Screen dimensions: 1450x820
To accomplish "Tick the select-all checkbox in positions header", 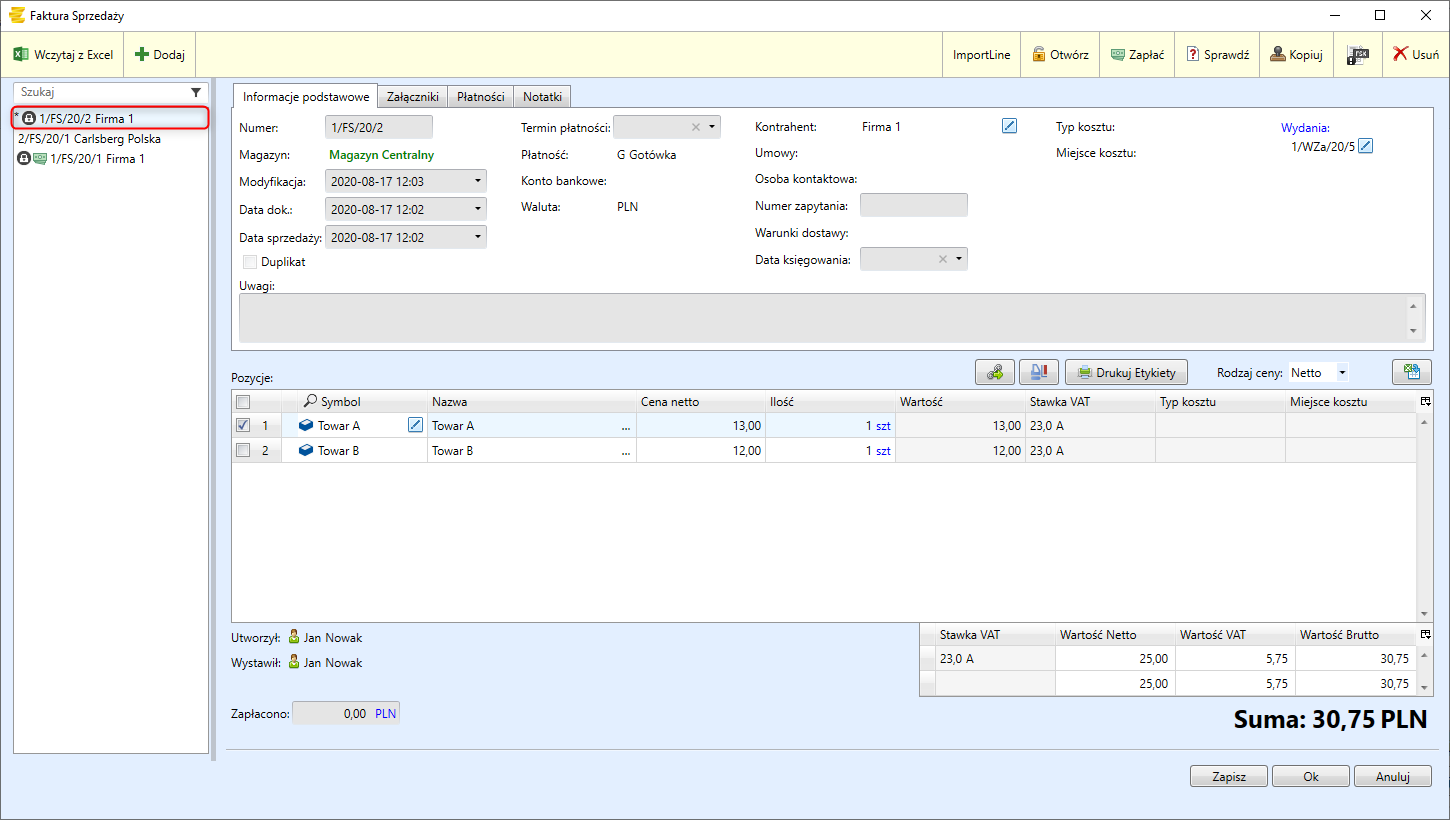I will tap(243, 402).
